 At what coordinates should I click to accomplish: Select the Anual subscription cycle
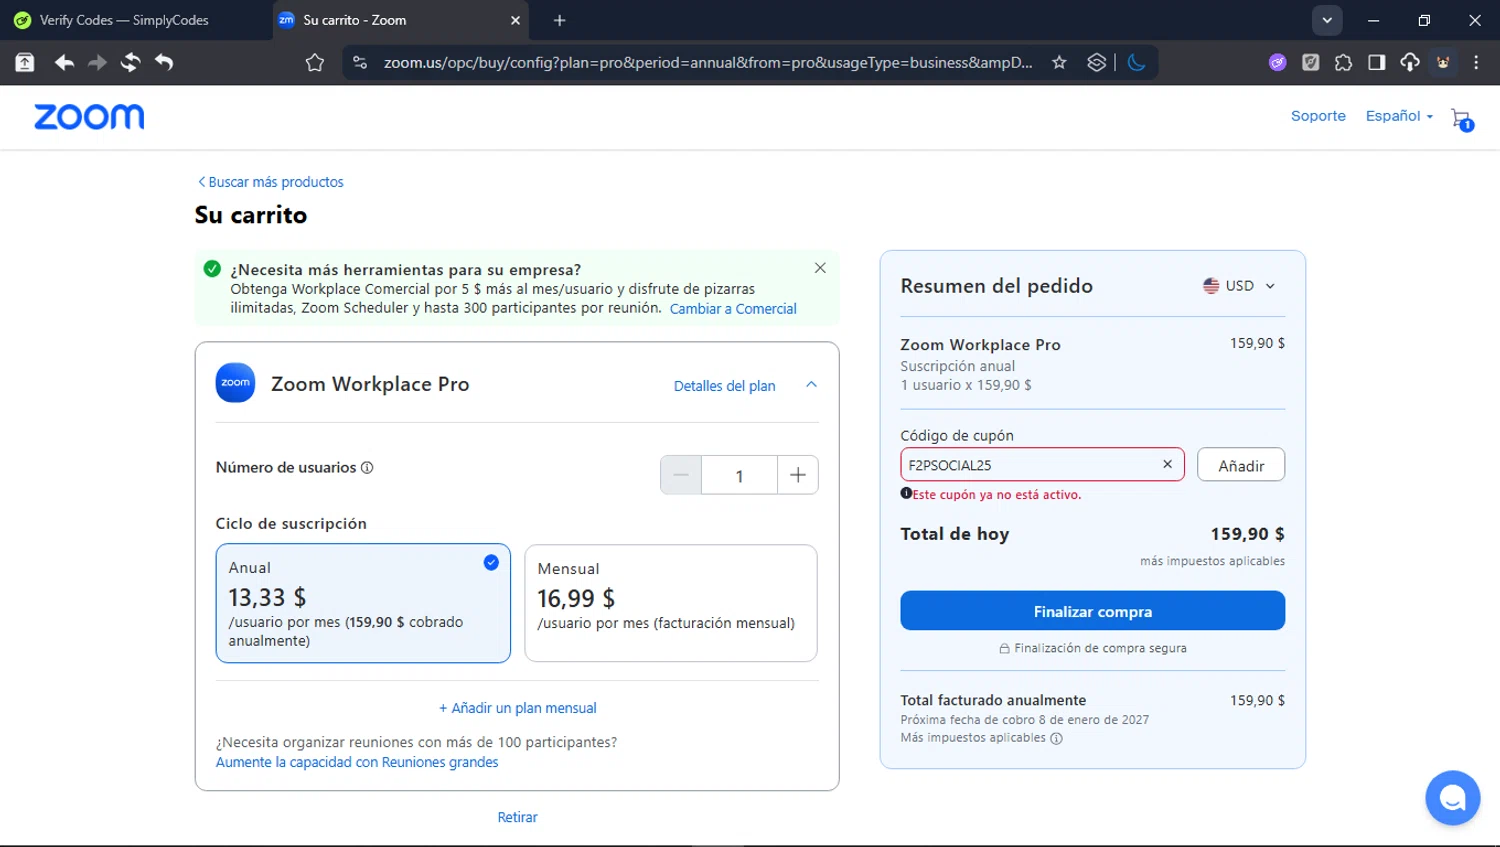click(363, 603)
